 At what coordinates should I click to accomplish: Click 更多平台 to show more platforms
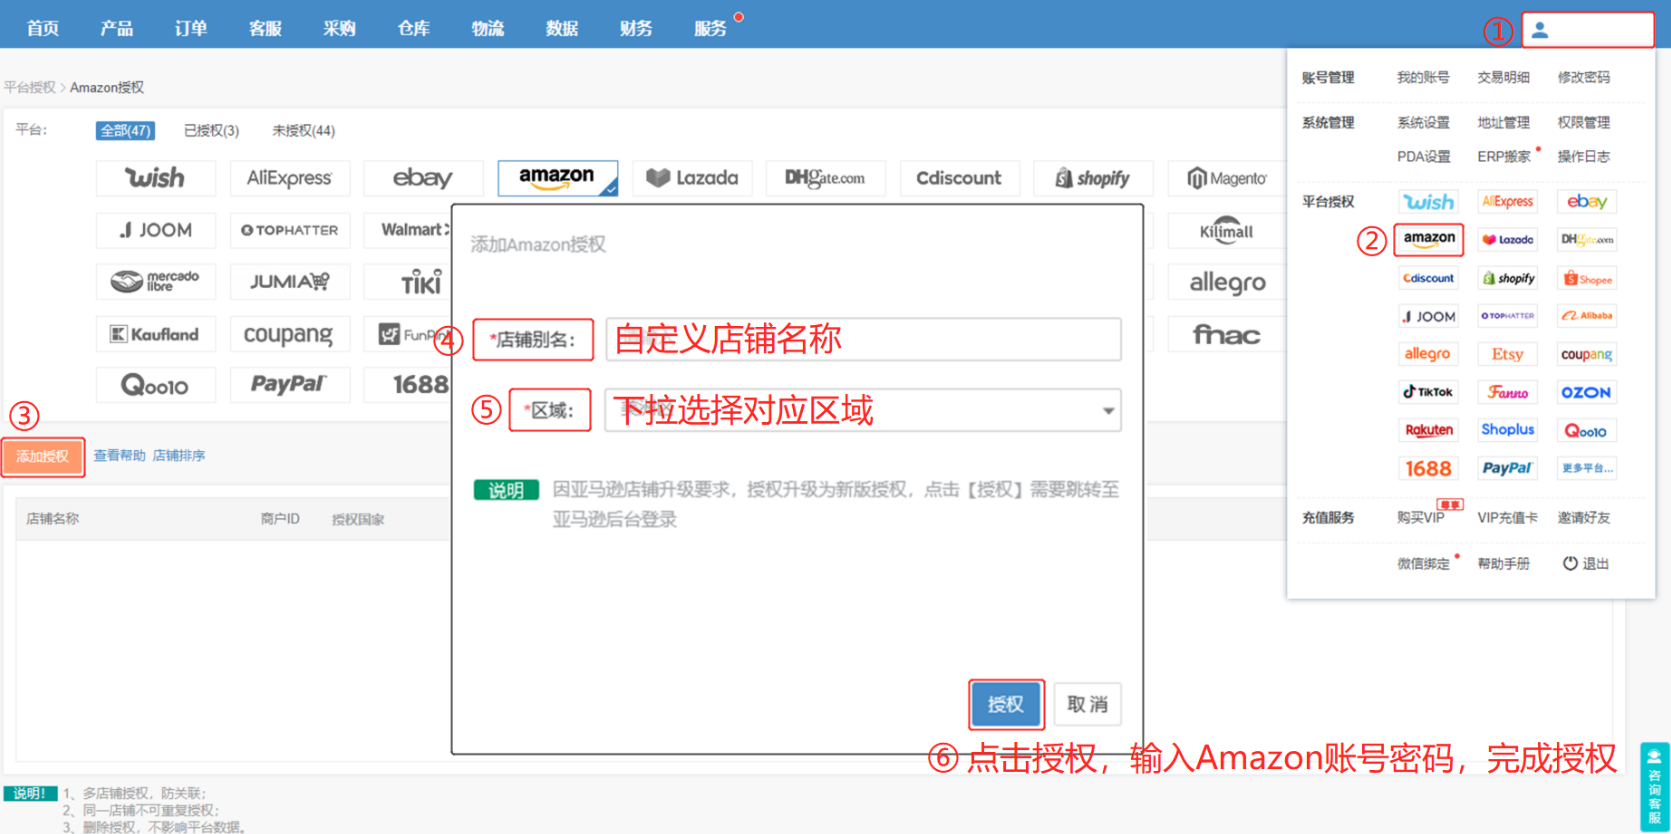[x=1587, y=468]
